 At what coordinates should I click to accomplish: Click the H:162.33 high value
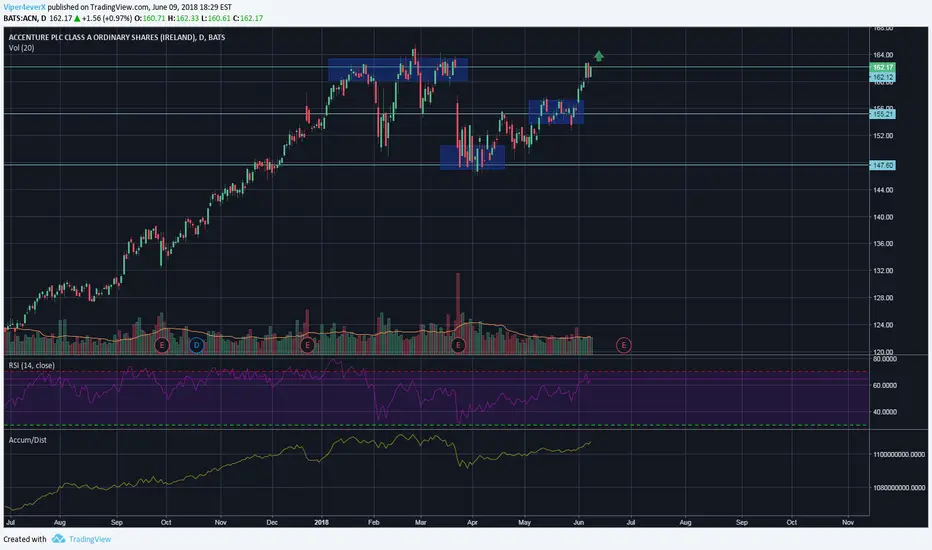click(x=183, y=18)
